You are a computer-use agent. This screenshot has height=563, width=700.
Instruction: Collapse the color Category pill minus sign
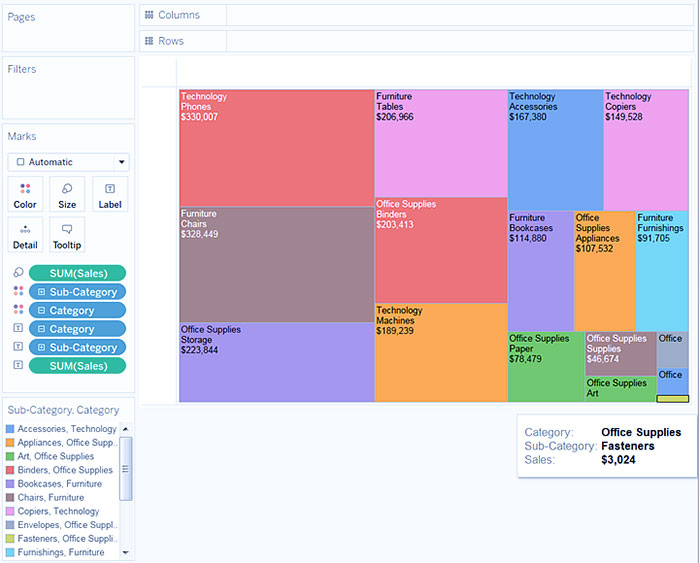42,310
